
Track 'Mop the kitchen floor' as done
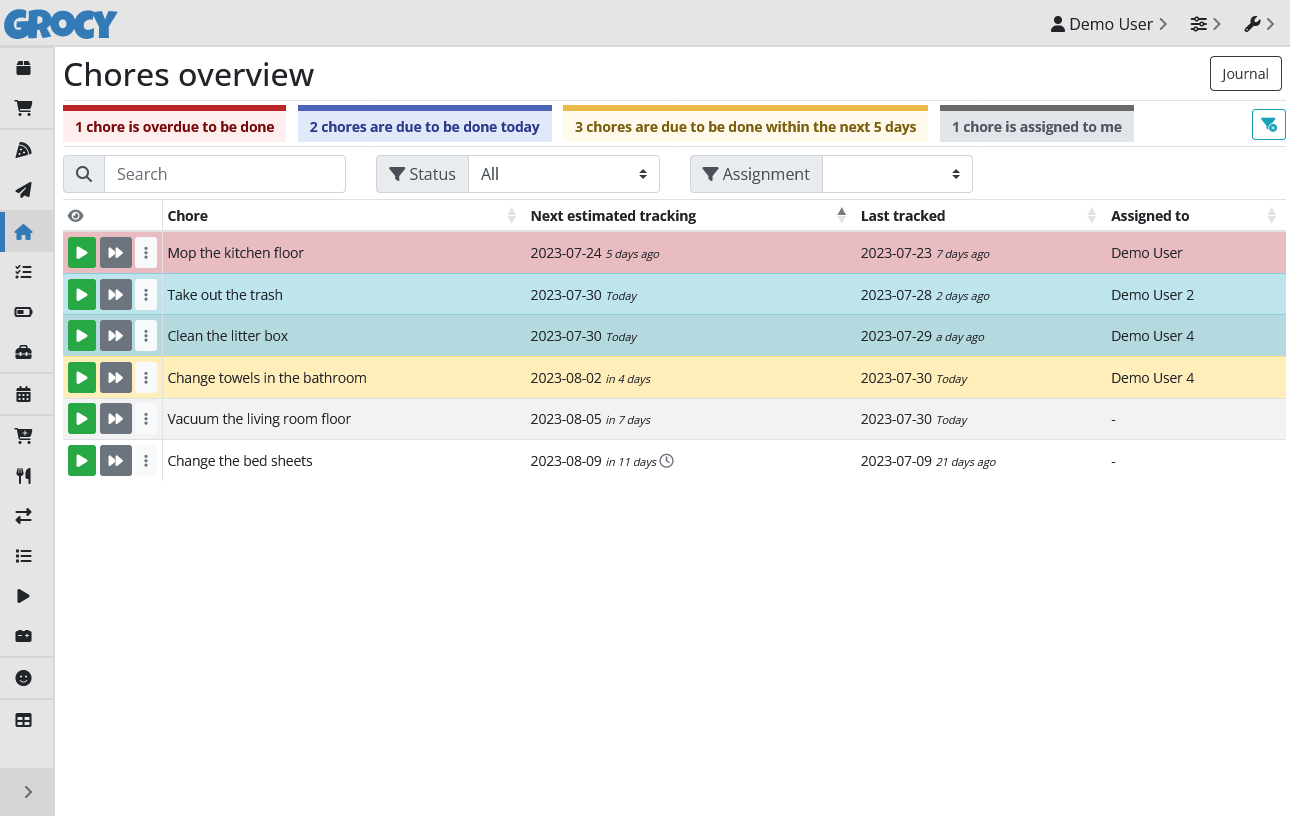click(x=82, y=253)
